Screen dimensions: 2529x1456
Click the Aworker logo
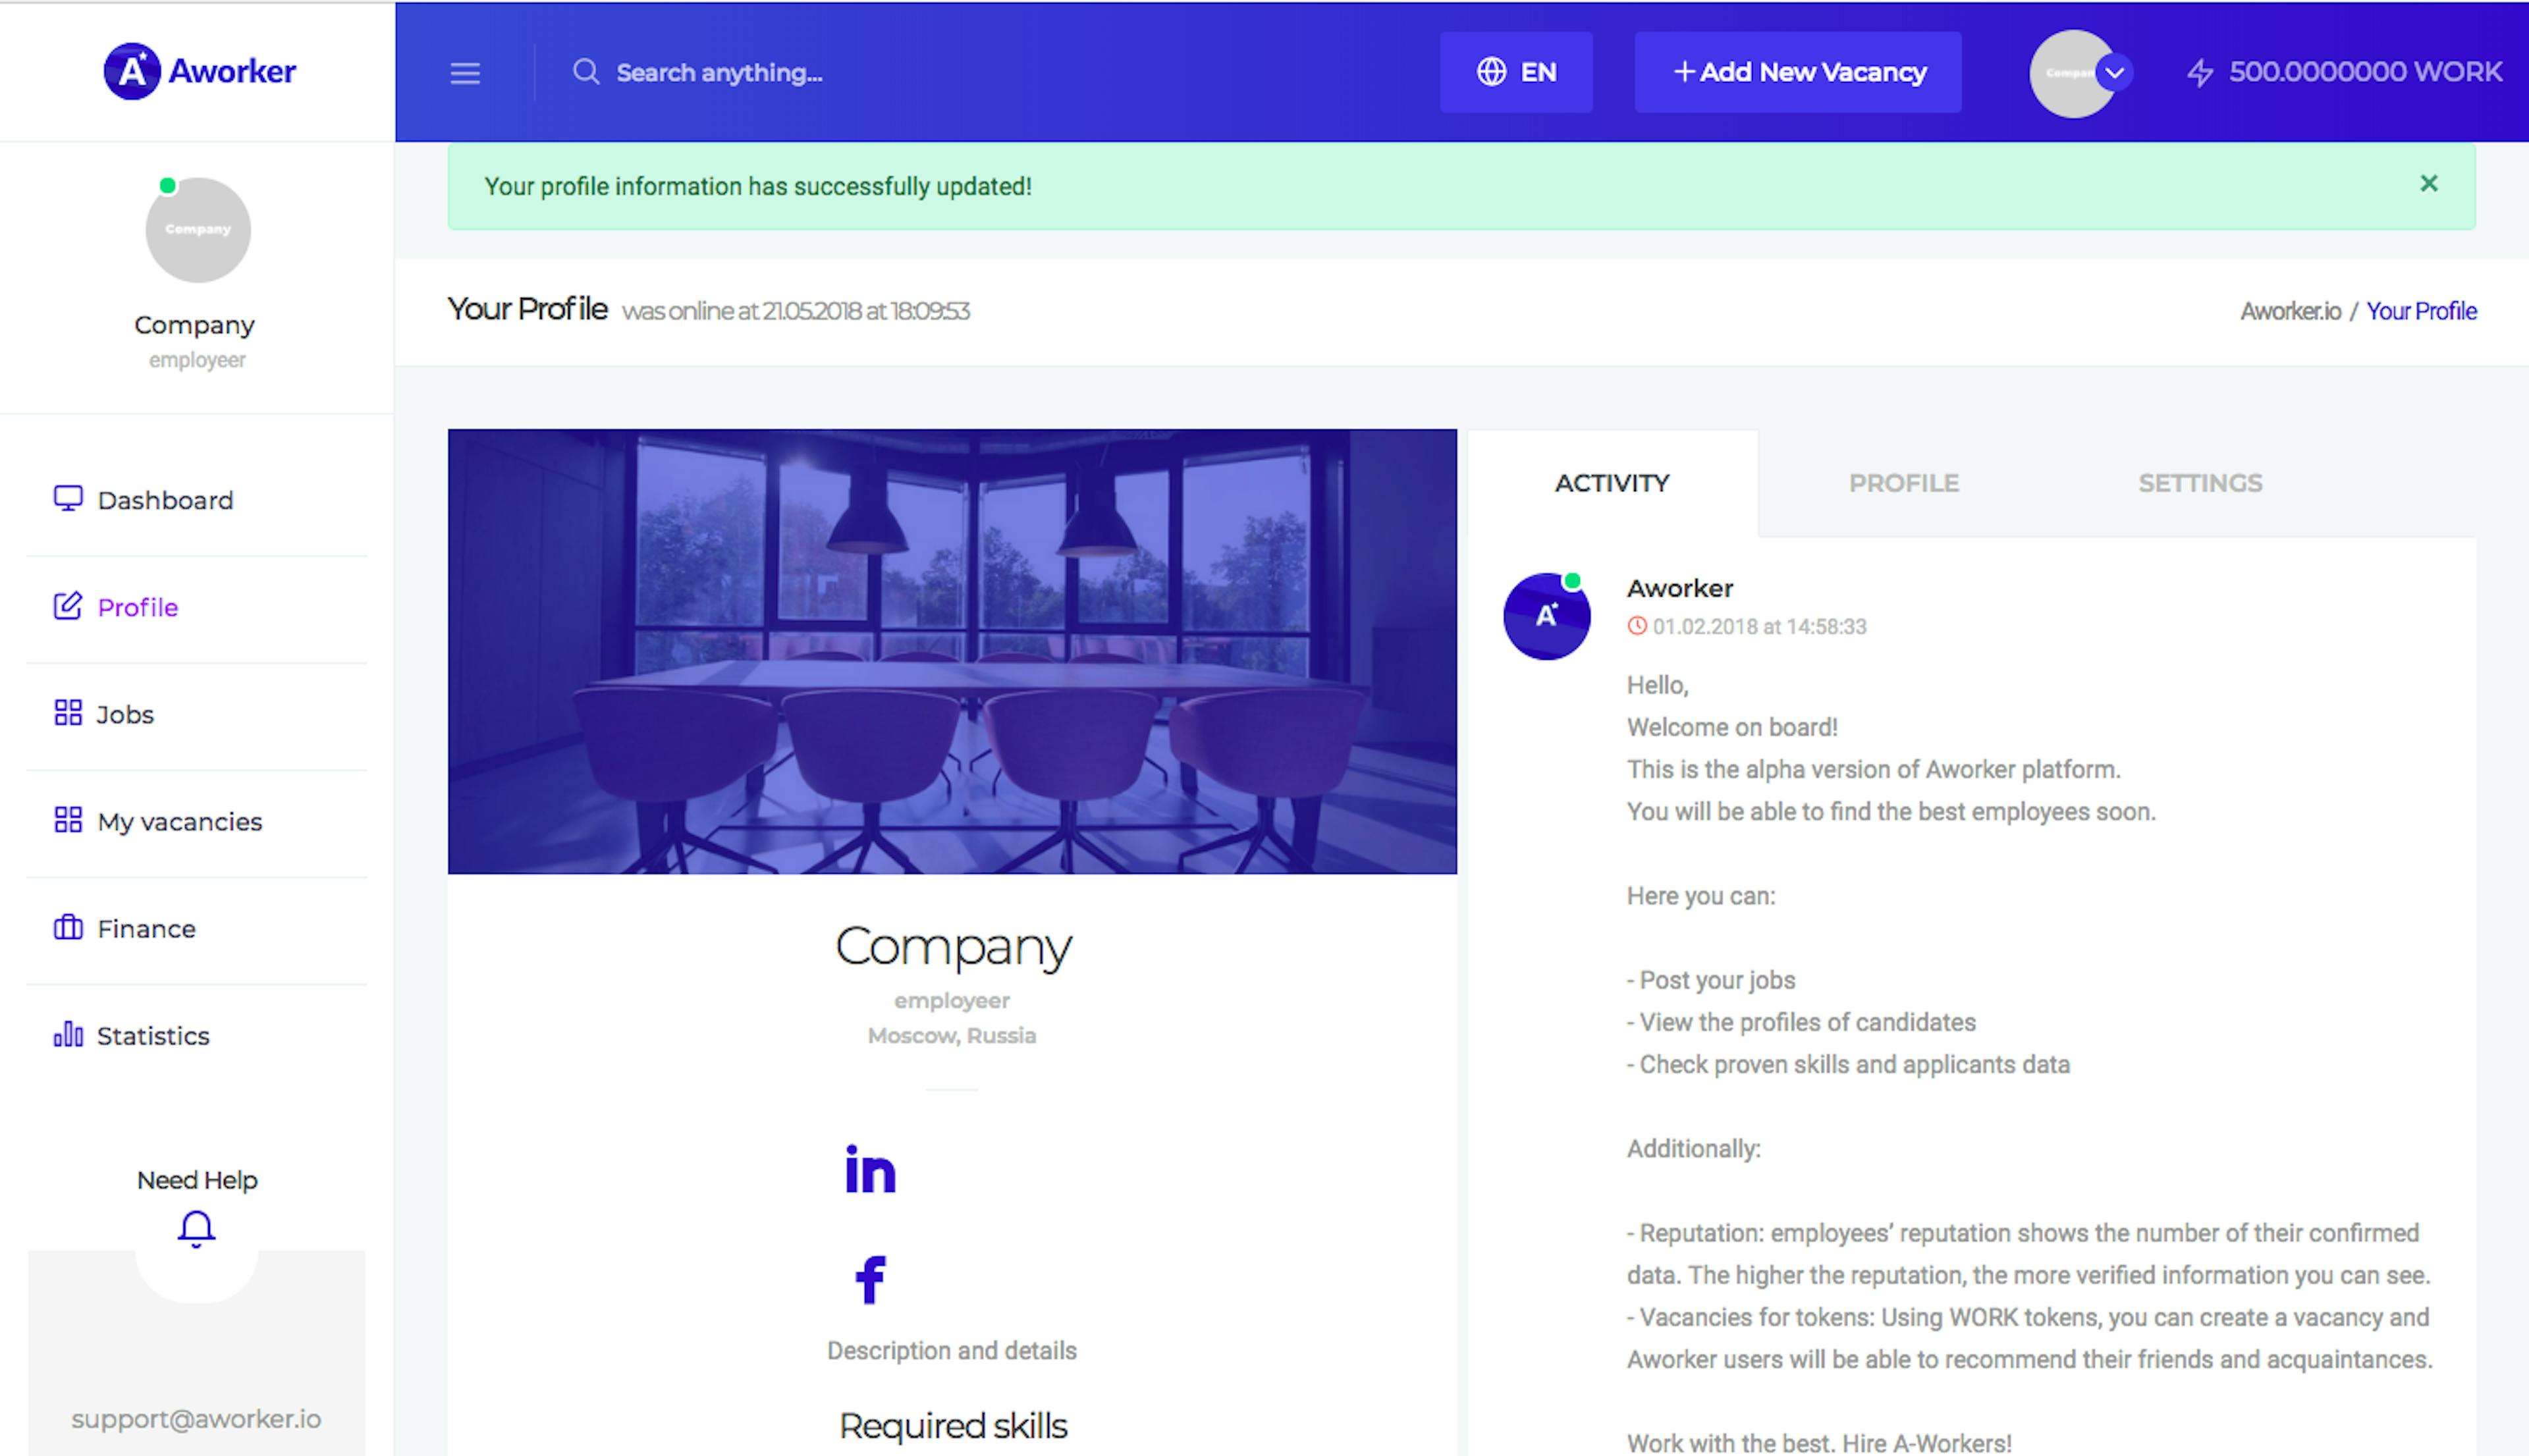(x=199, y=71)
